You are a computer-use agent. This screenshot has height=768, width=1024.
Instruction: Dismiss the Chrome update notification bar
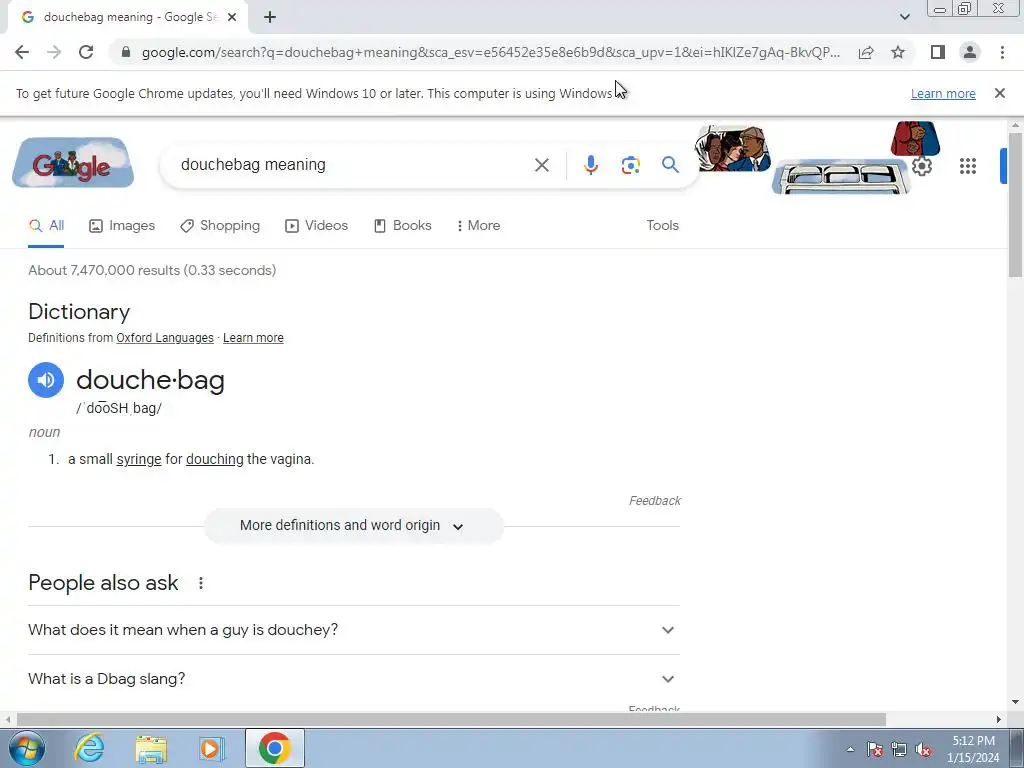[x=999, y=93]
